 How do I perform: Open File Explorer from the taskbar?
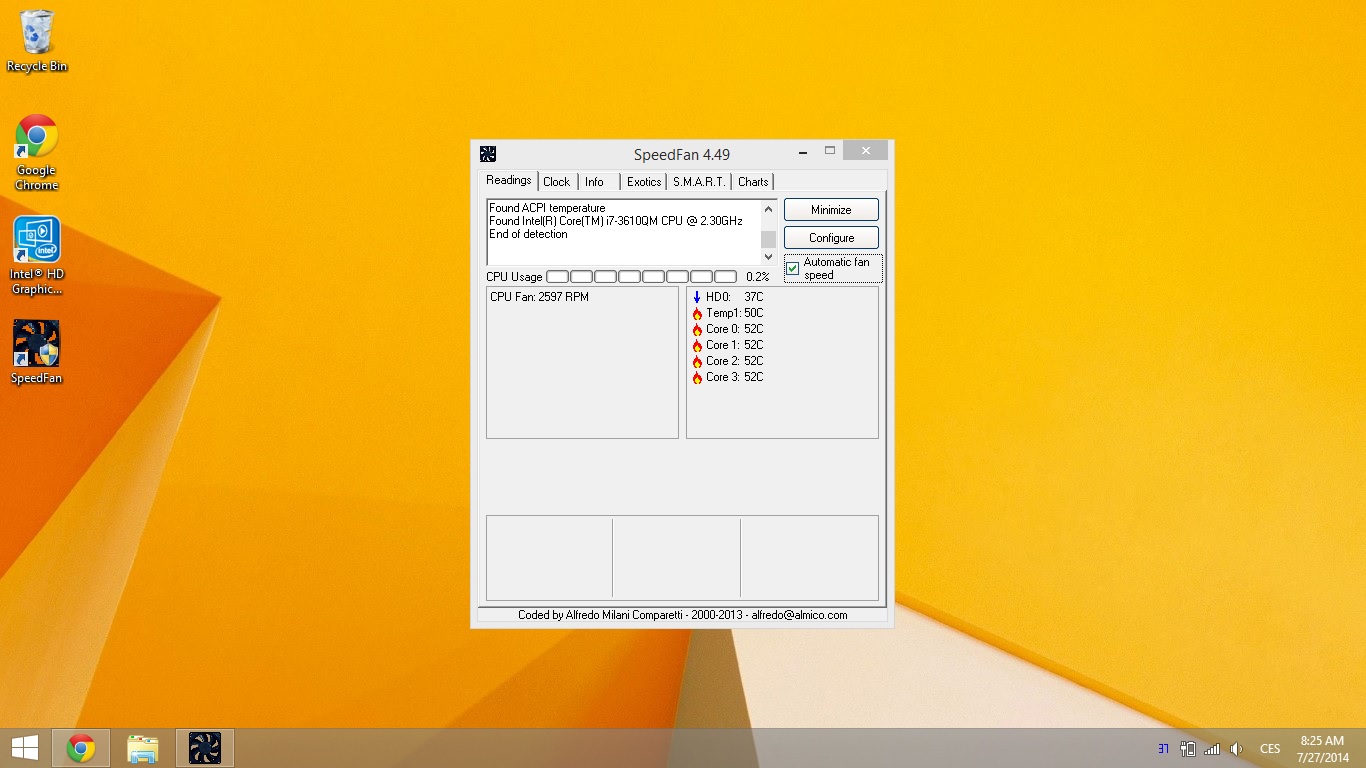pyautogui.click(x=143, y=748)
